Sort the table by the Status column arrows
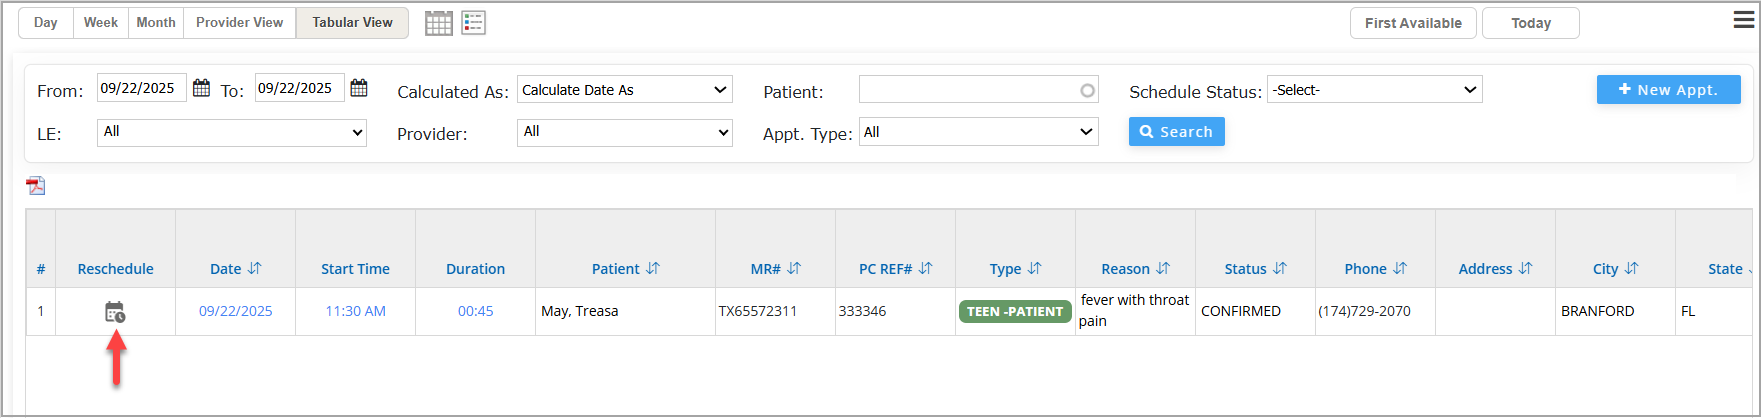Image resolution: width=1761 pixels, height=418 pixels. point(1280,268)
